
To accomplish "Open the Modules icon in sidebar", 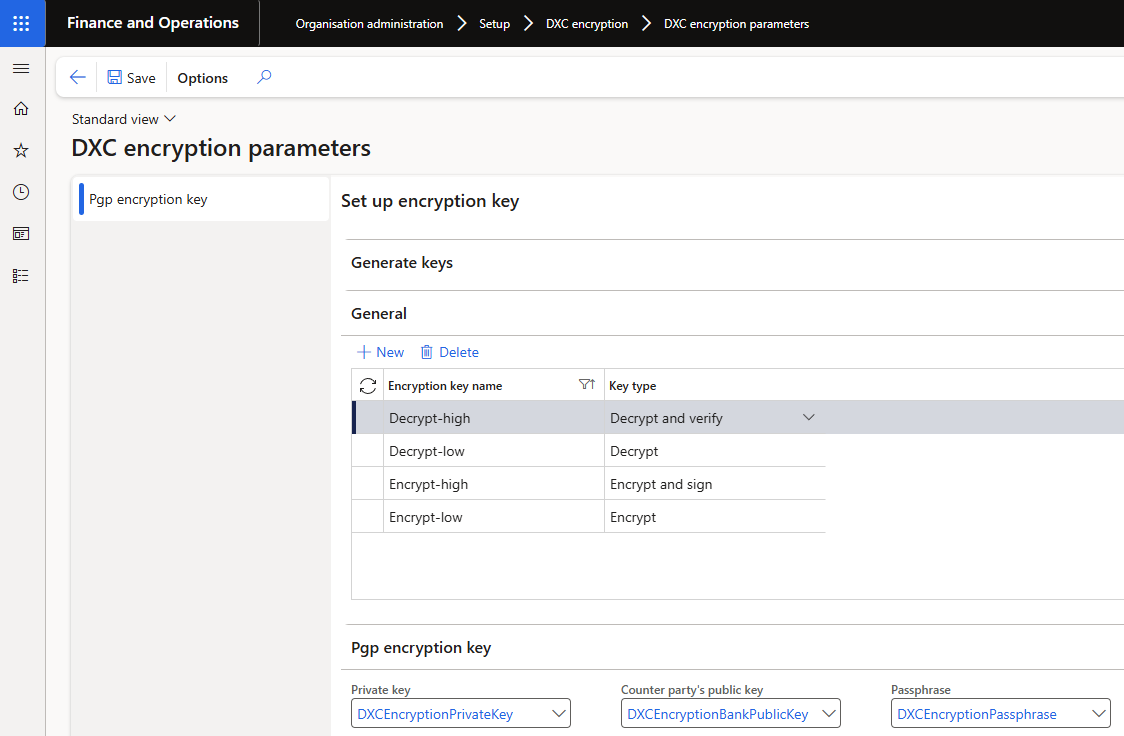I will [21, 275].
